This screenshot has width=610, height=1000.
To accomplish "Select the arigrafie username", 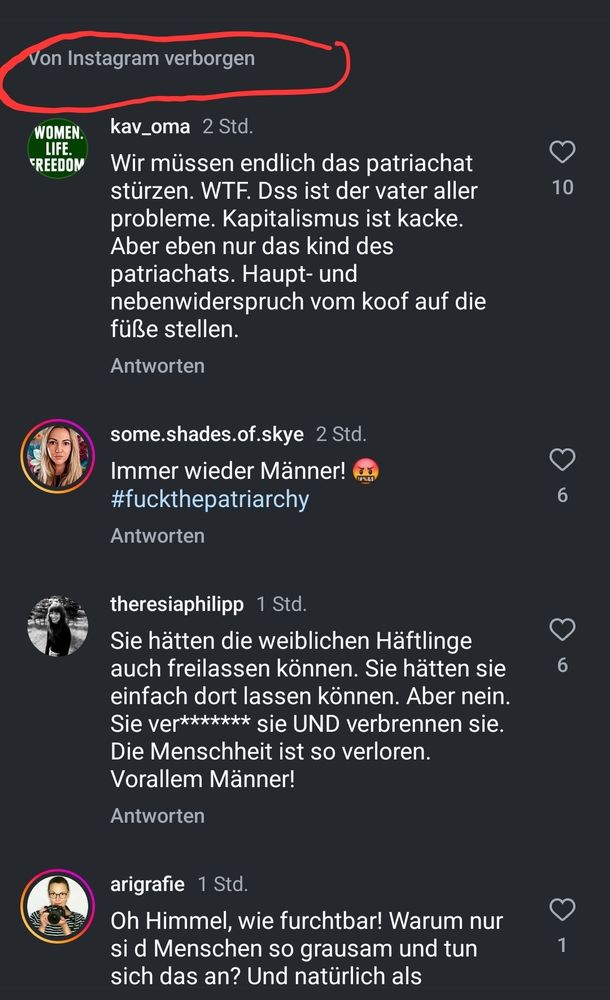I will tap(147, 884).
